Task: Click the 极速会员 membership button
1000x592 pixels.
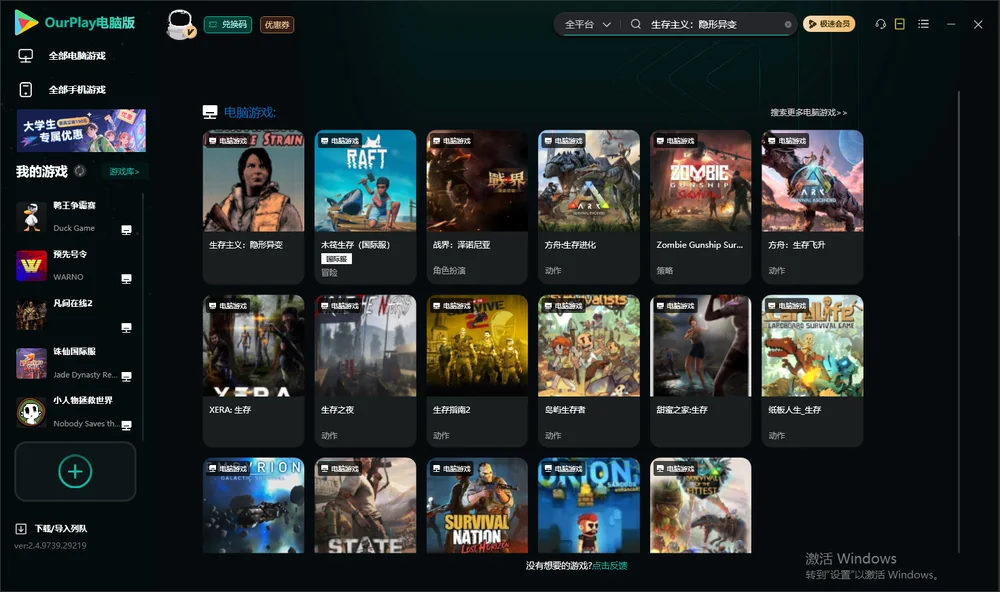Action: click(829, 24)
